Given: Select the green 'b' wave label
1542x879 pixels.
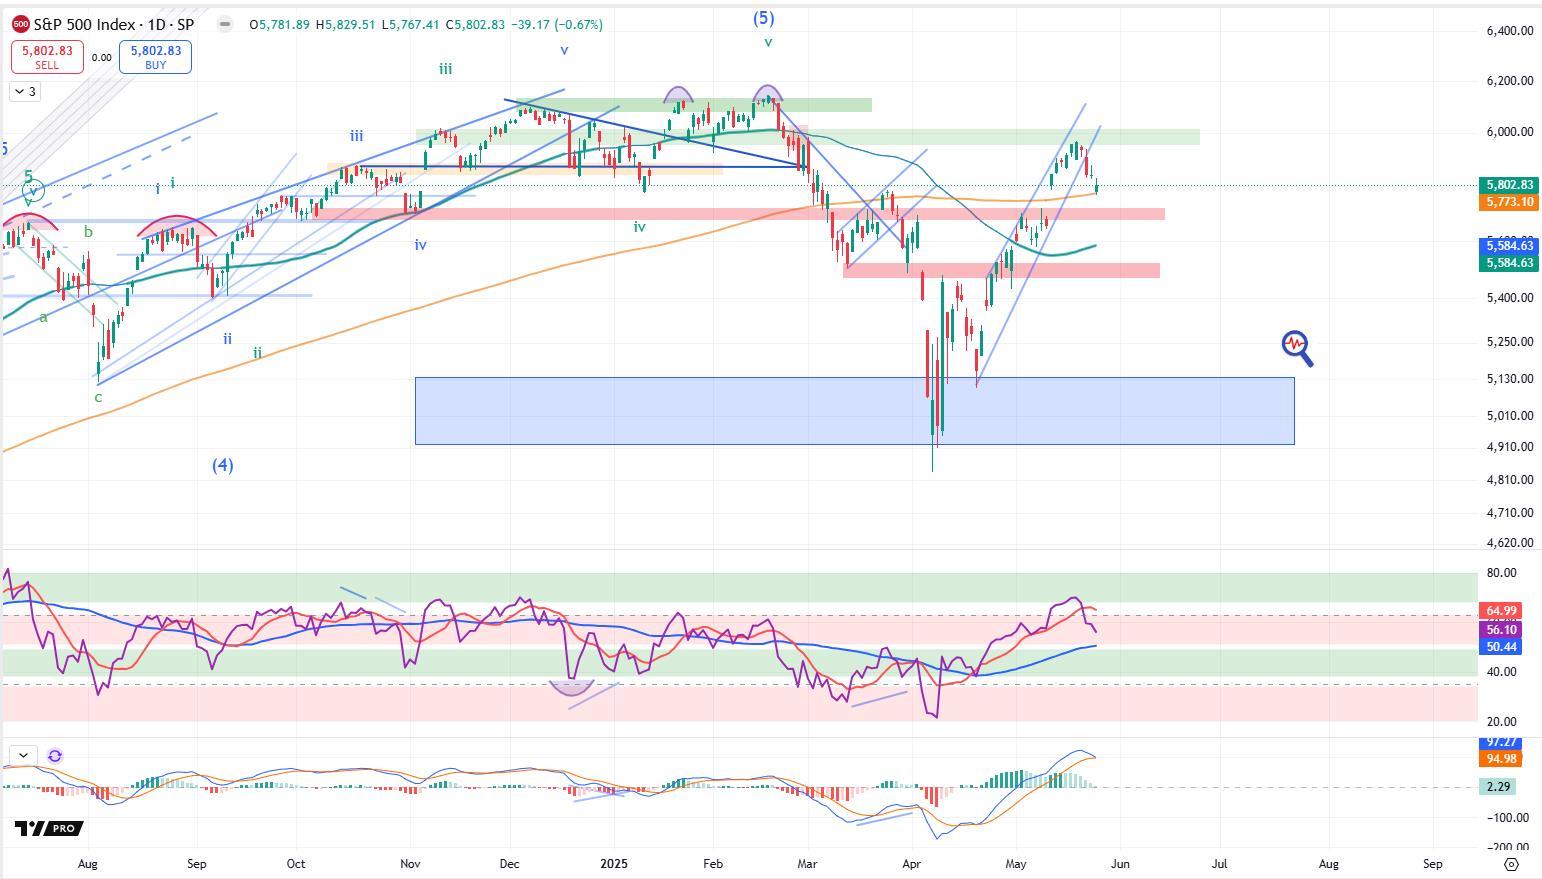Looking at the screenshot, I should [x=88, y=232].
